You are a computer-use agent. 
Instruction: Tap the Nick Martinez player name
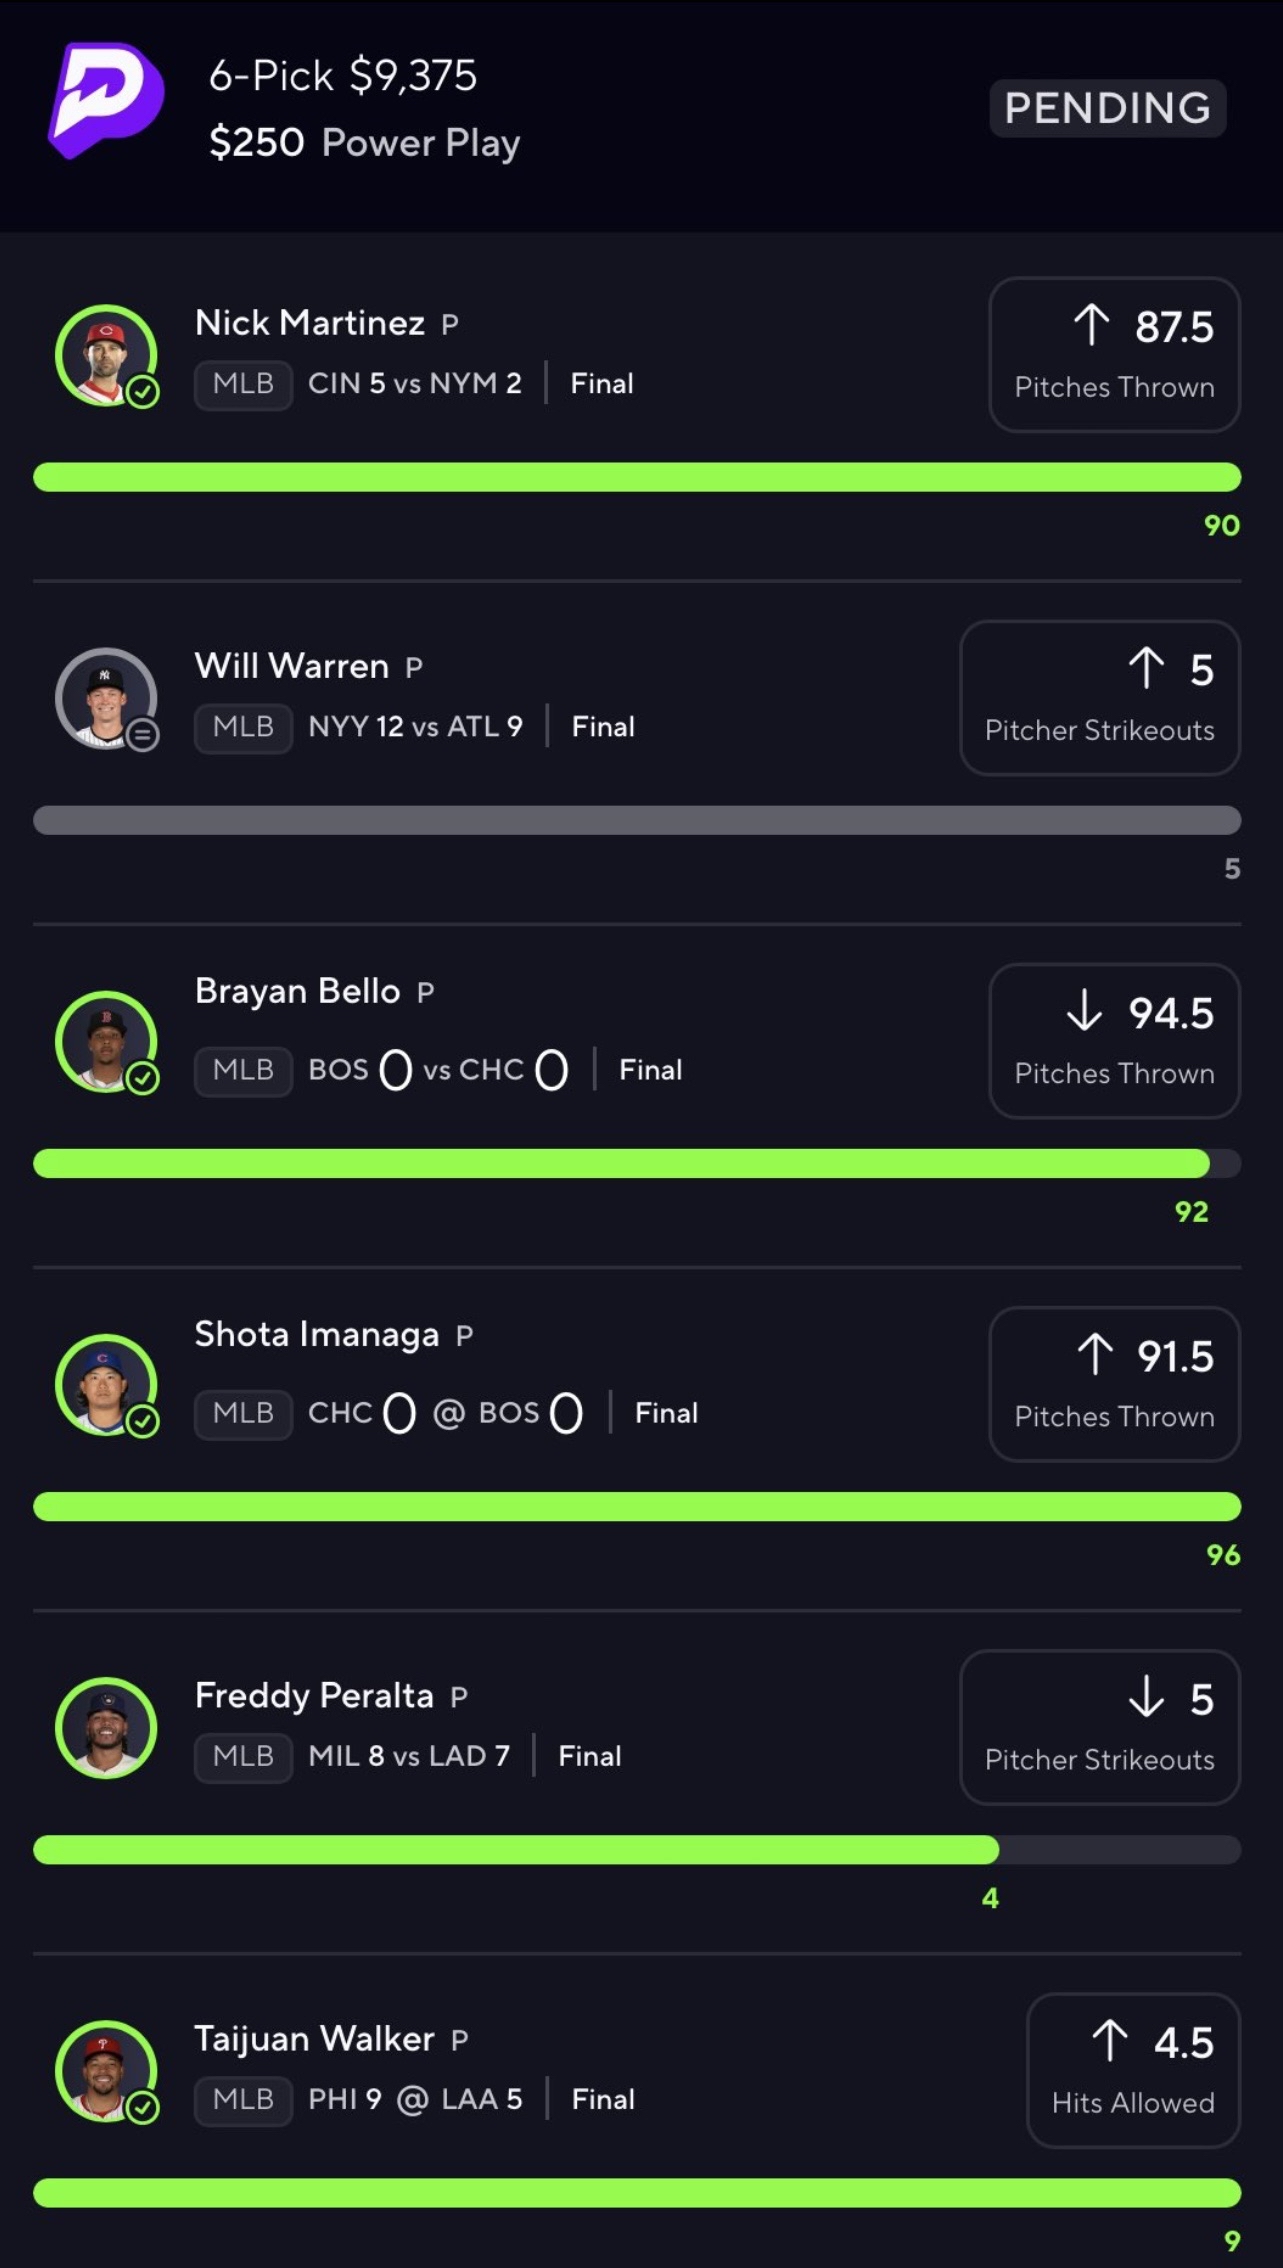[x=310, y=323]
